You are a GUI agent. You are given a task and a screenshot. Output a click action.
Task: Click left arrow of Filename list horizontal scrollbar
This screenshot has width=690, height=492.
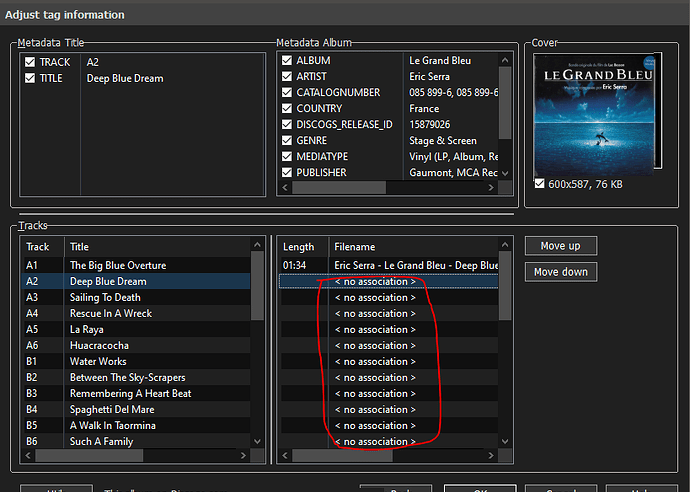[285, 456]
